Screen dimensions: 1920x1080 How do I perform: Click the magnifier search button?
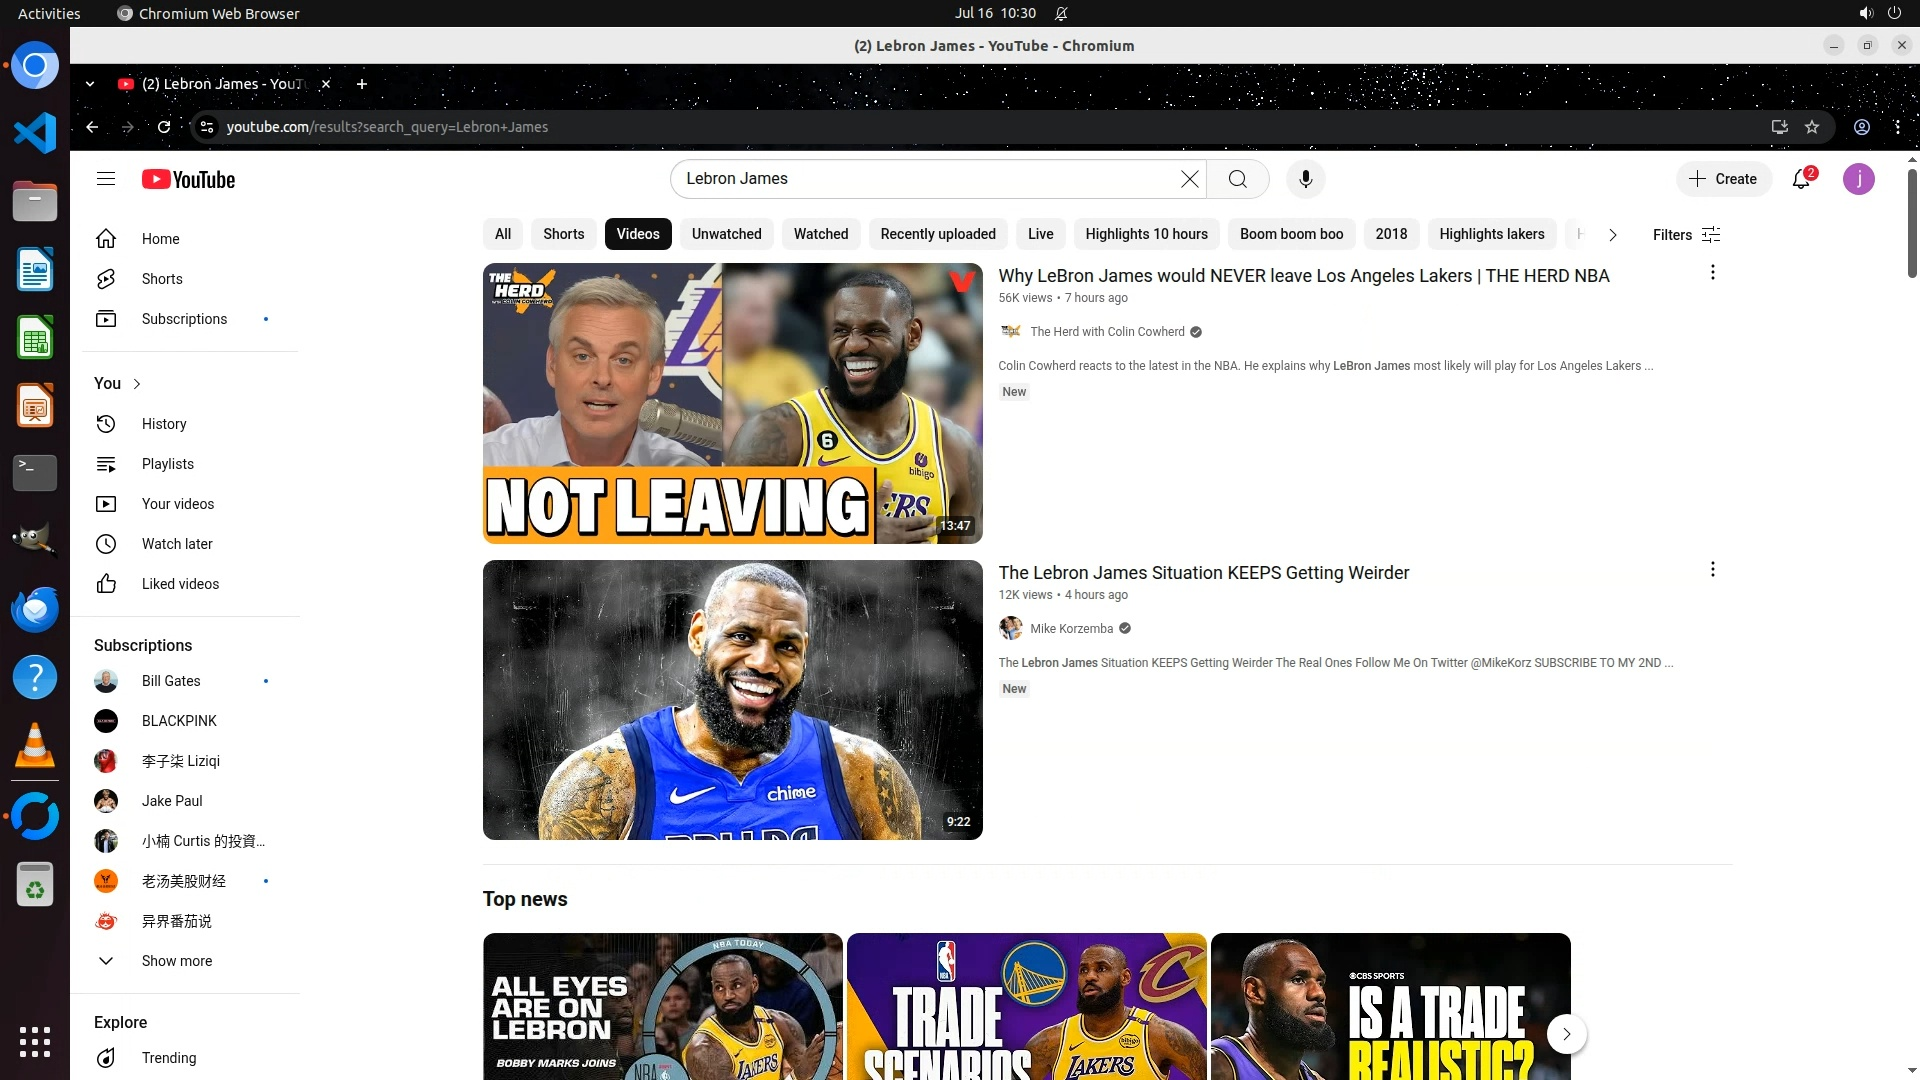point(1237,179)
